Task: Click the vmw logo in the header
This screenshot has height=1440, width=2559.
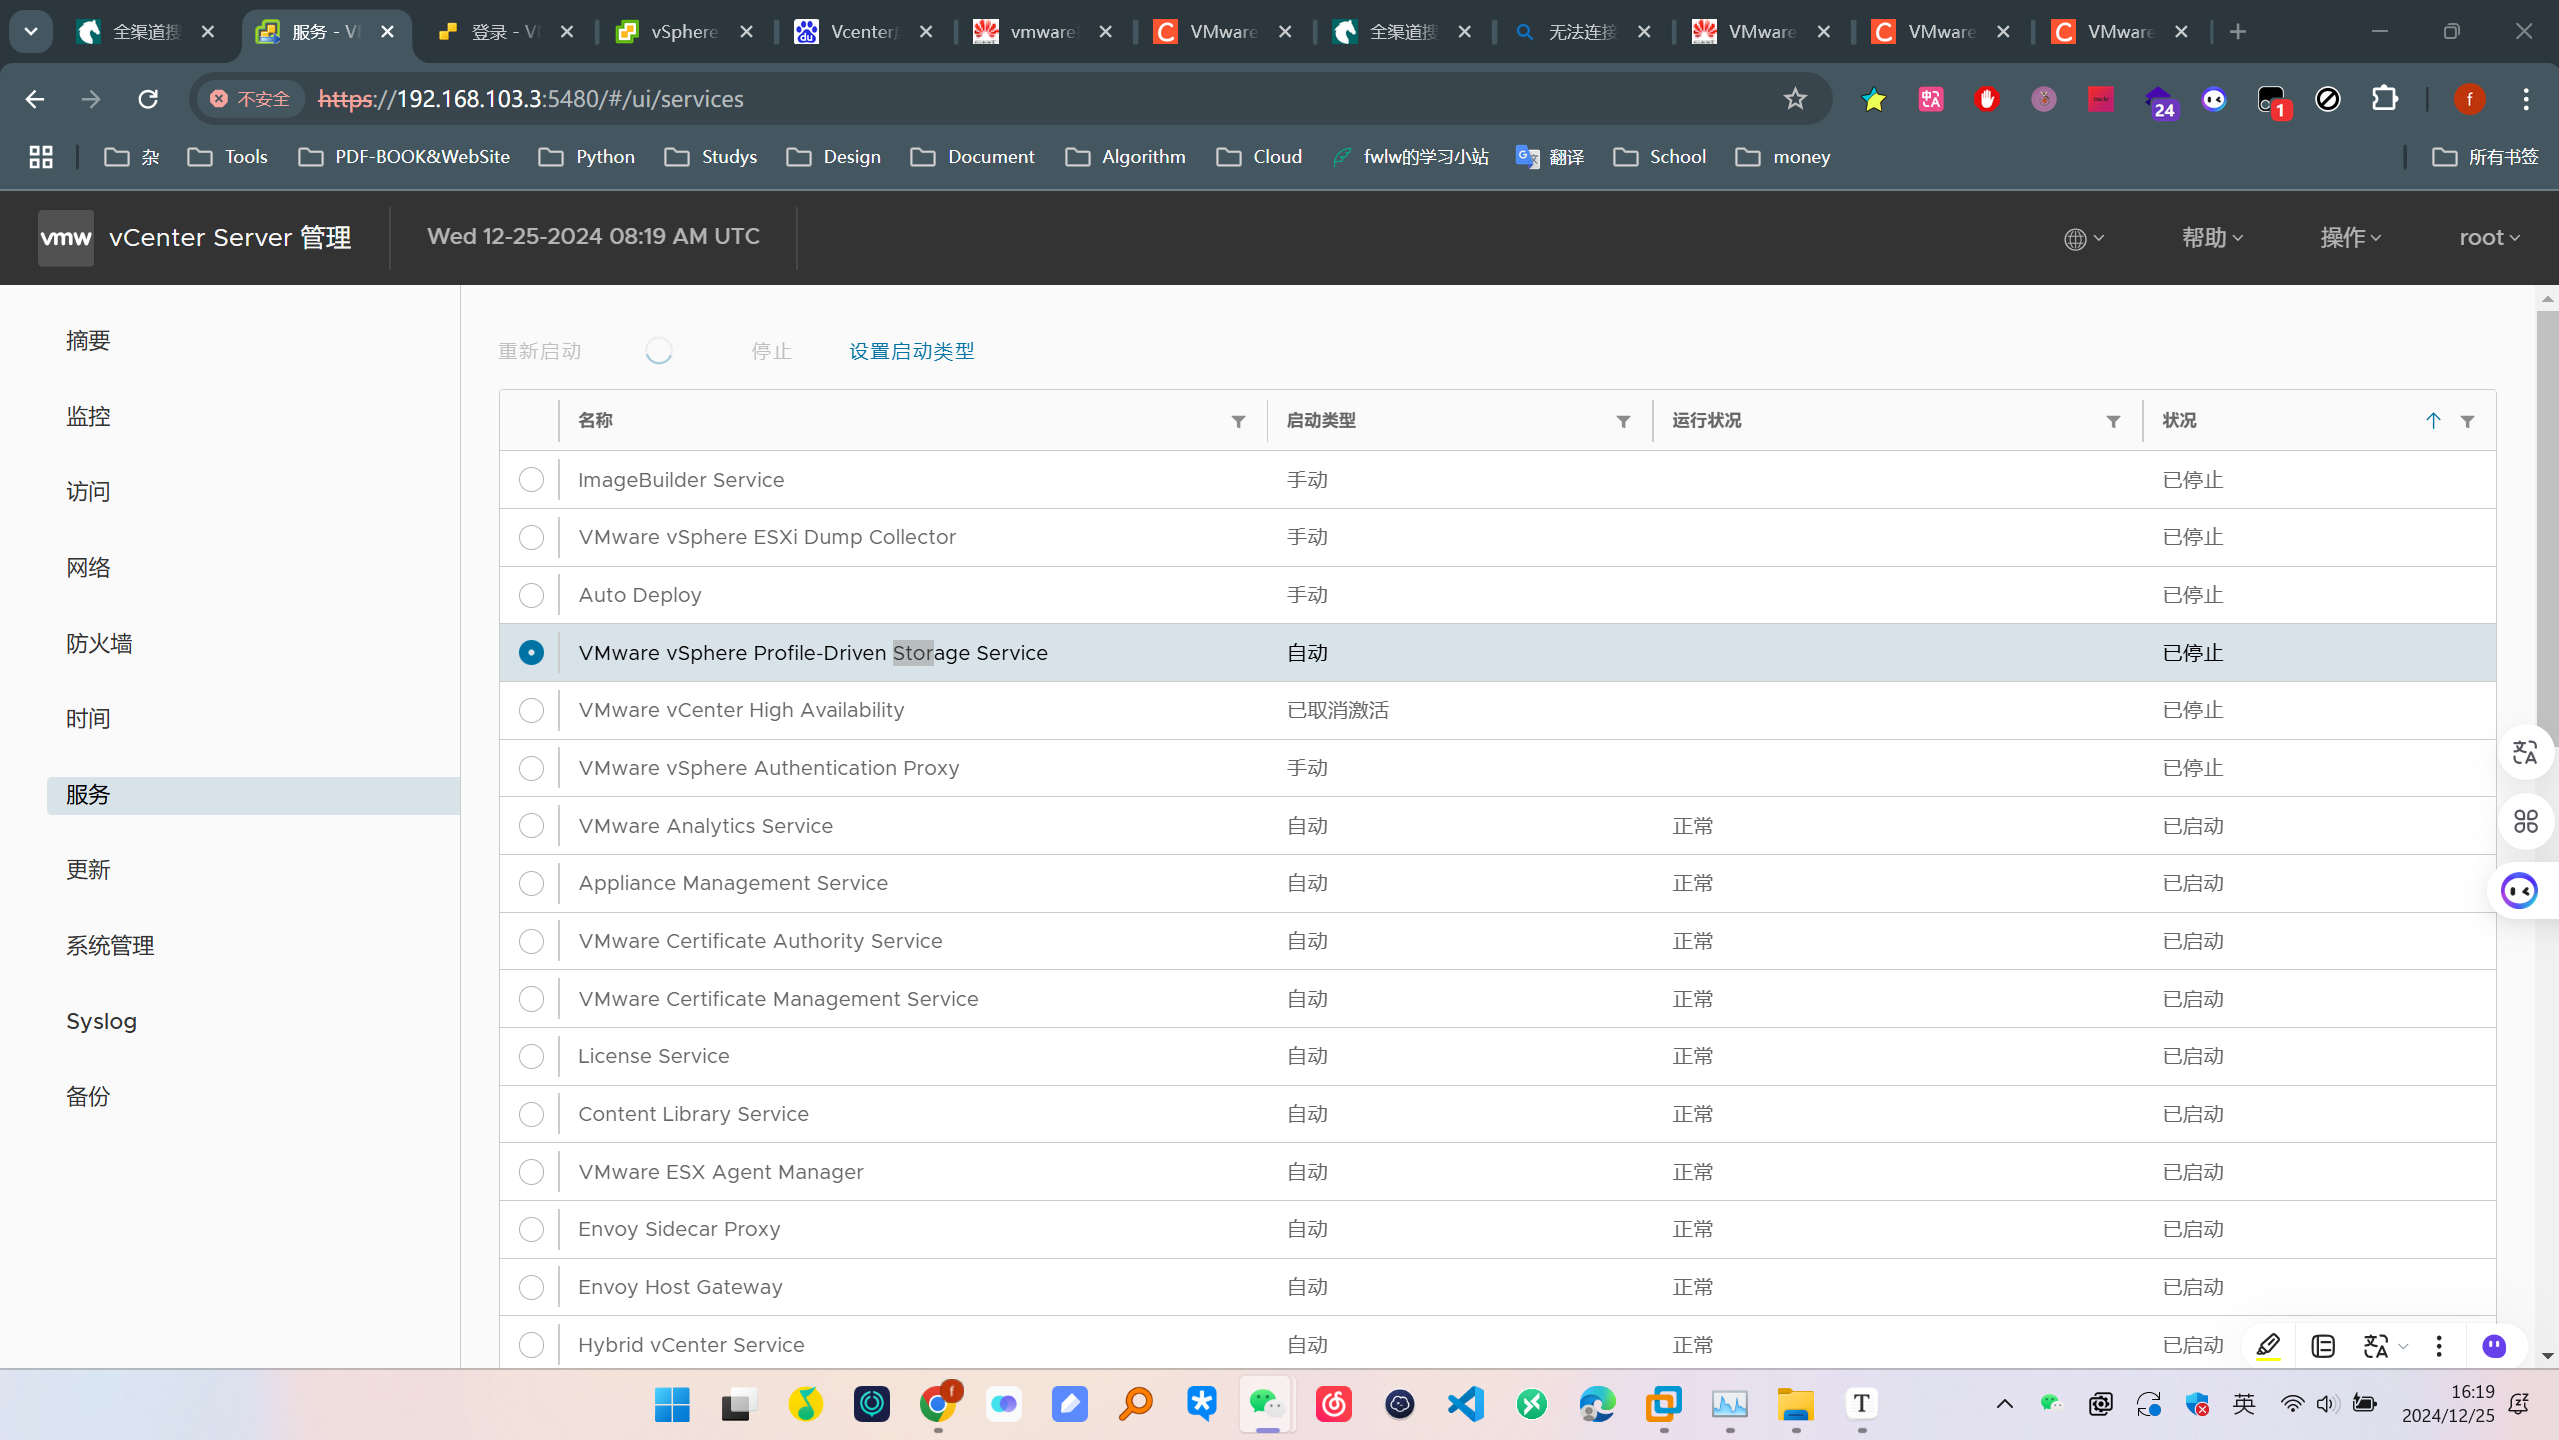Action: pyautogui.click(x=66, y=238)
